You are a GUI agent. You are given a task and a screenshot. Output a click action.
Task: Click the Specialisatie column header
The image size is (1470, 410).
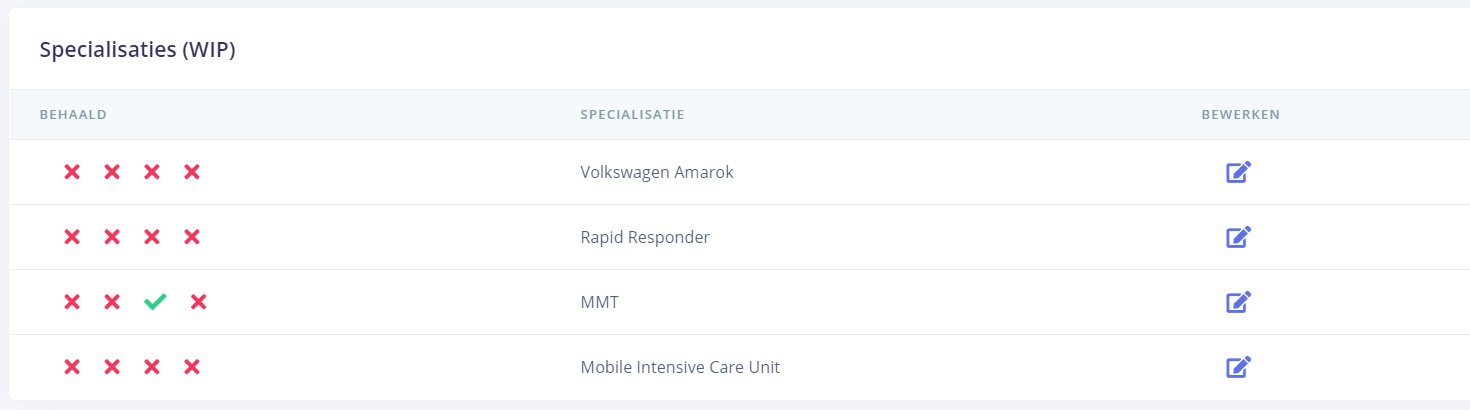pos(632,115)
